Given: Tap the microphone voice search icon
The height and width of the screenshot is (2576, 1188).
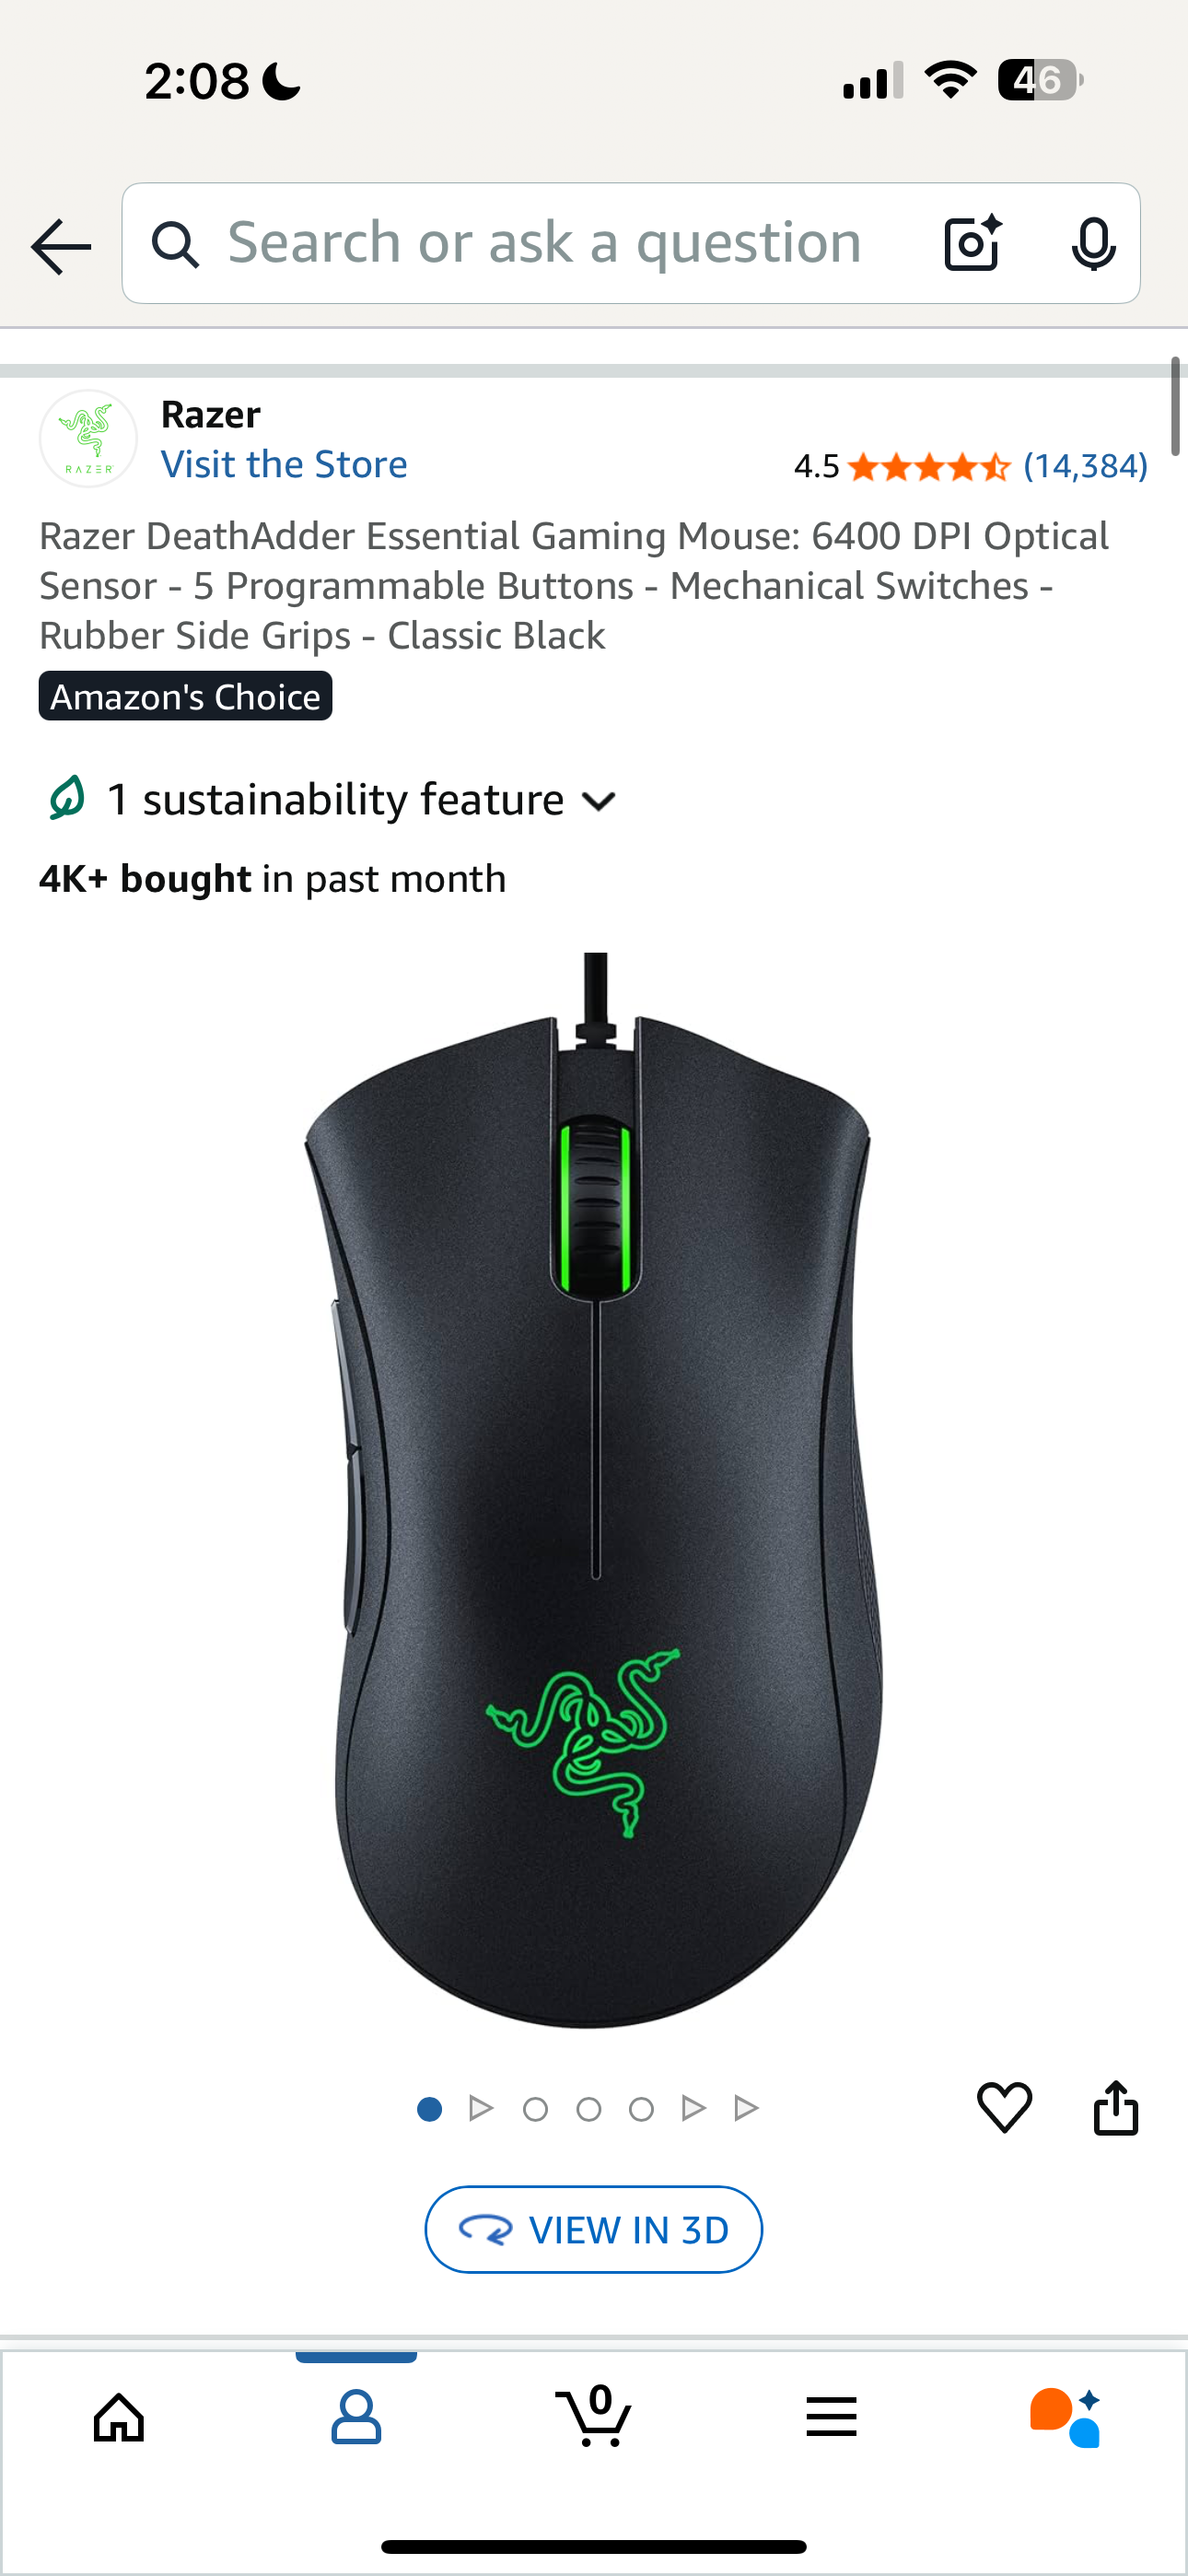Looking at the screenshot, I should click(x=1093, y=244).
